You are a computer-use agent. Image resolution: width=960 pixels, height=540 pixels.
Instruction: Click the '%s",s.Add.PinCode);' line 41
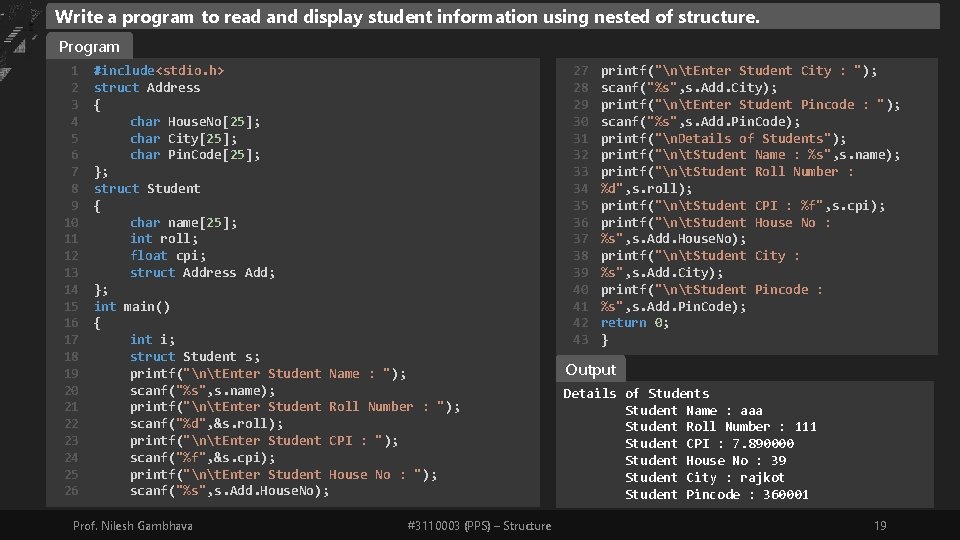coord(673,306)
